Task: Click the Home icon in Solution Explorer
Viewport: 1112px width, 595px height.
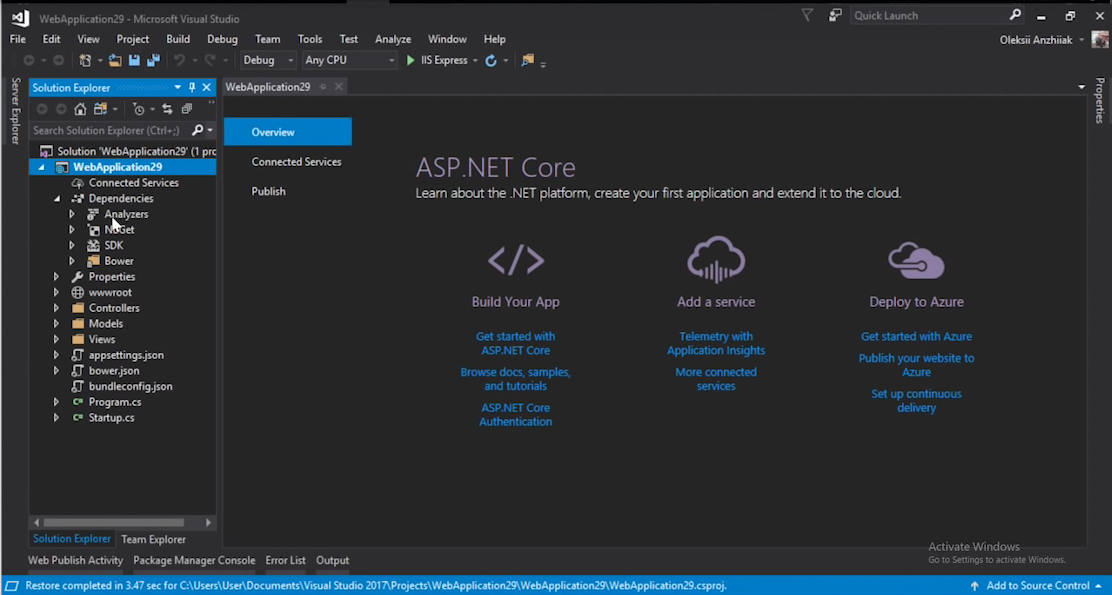Action: (81, 109)
